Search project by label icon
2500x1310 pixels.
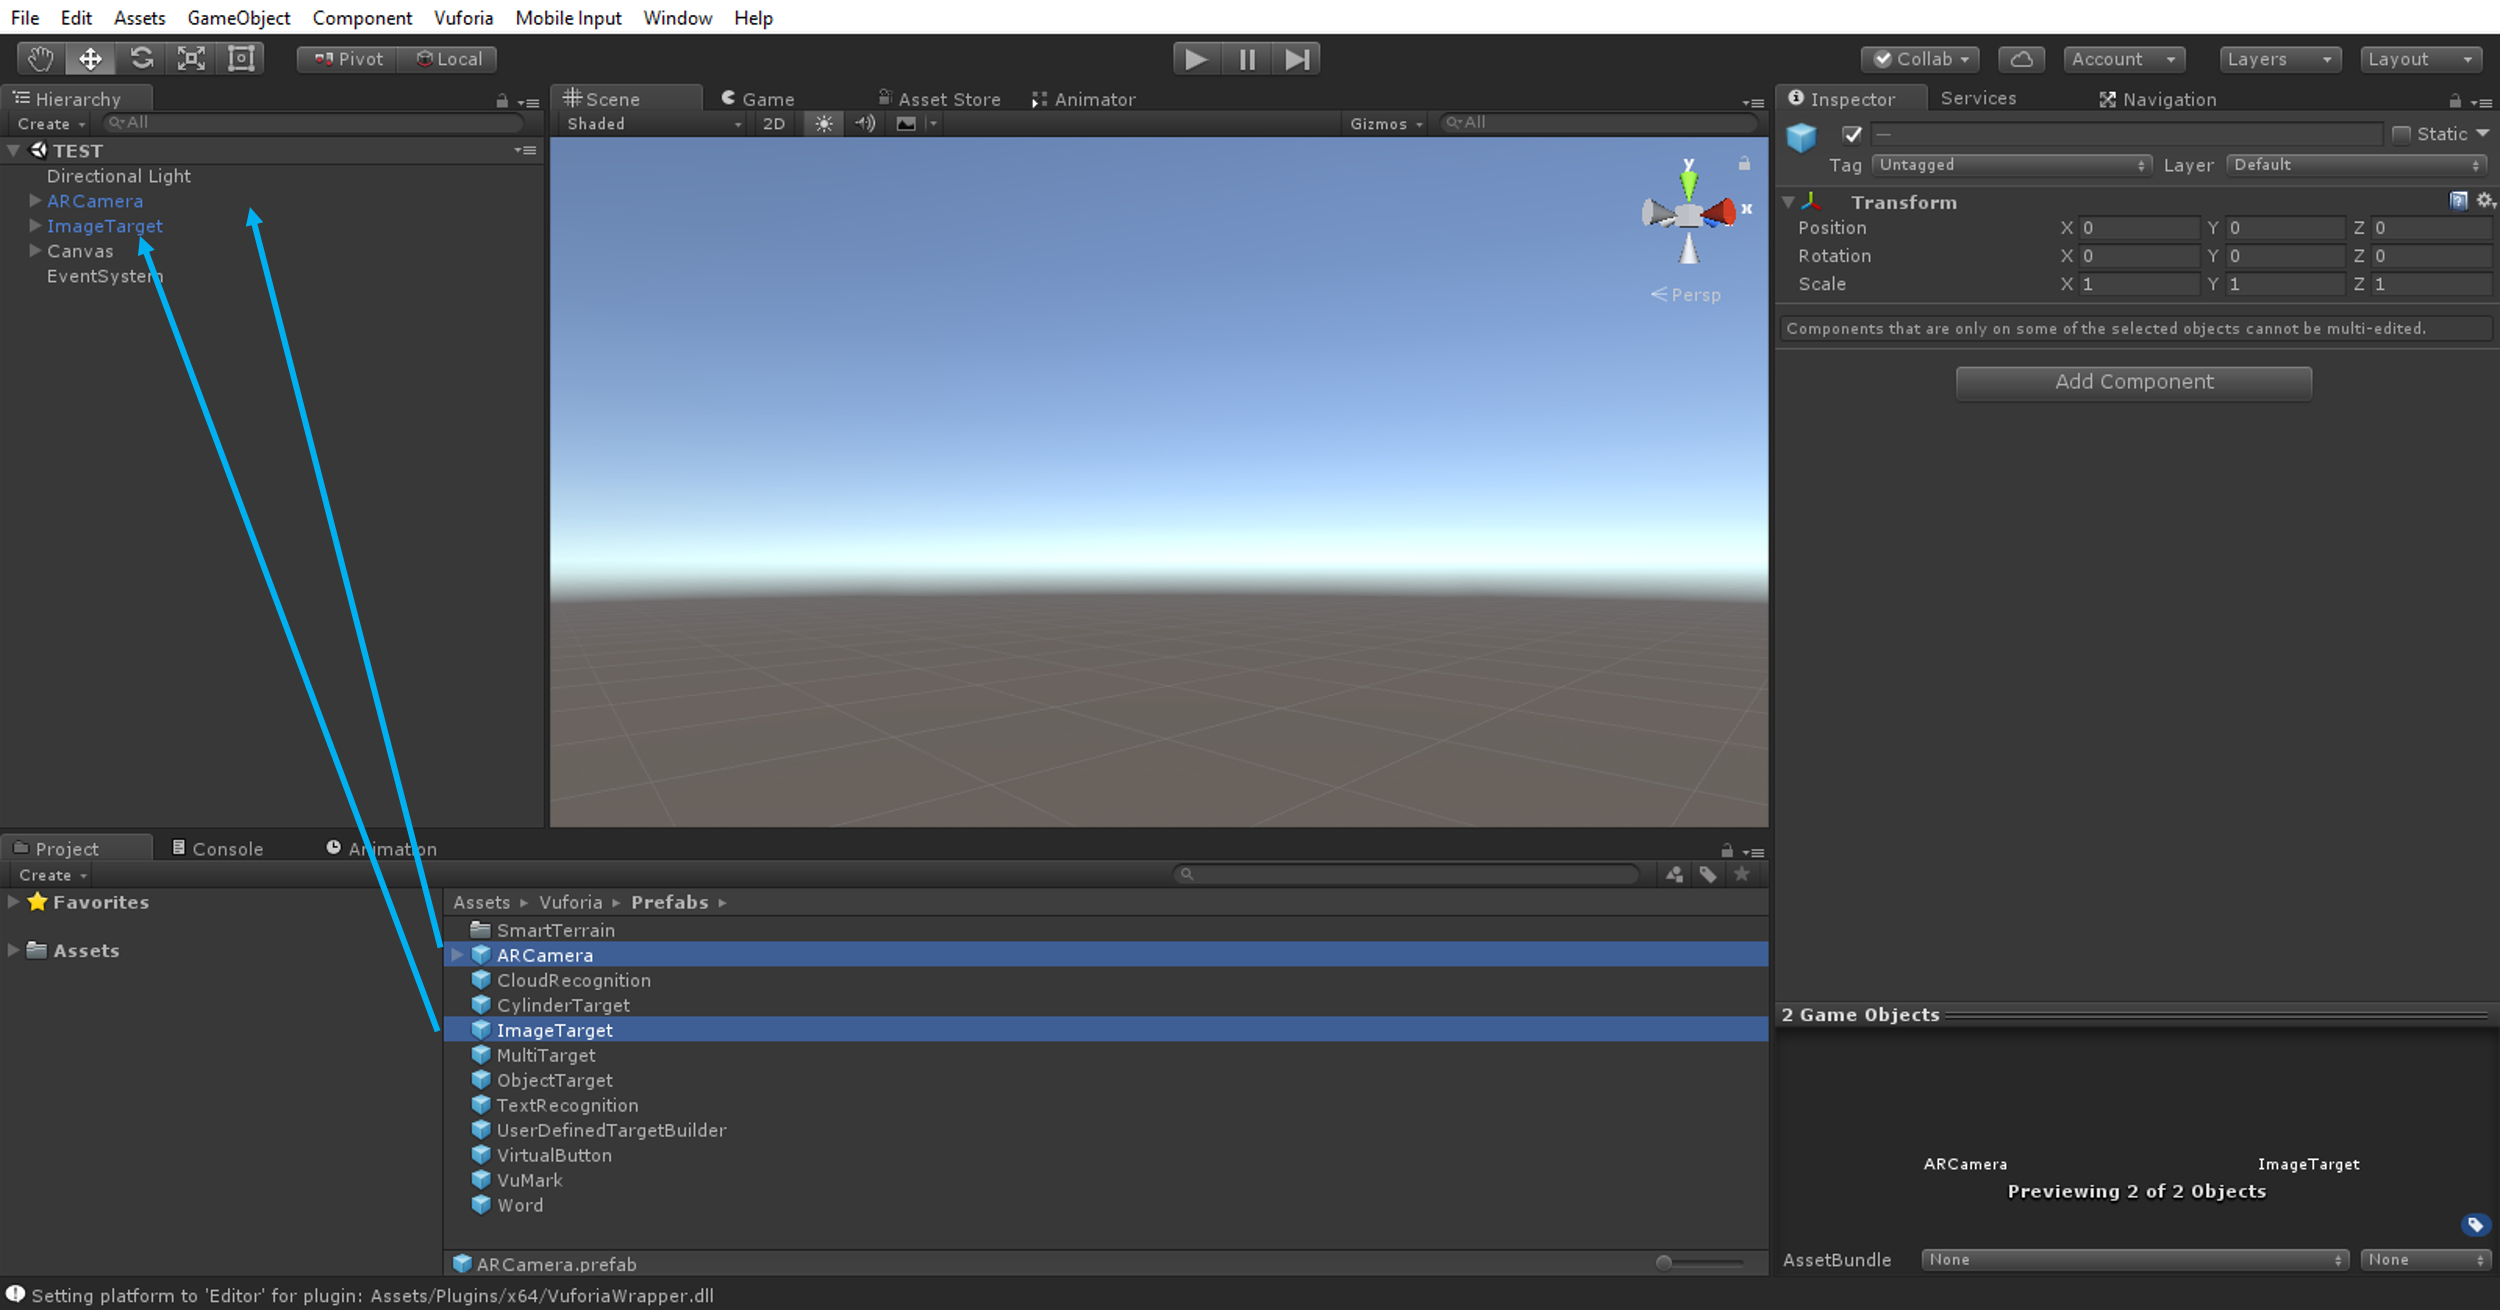click(1708, 874)
